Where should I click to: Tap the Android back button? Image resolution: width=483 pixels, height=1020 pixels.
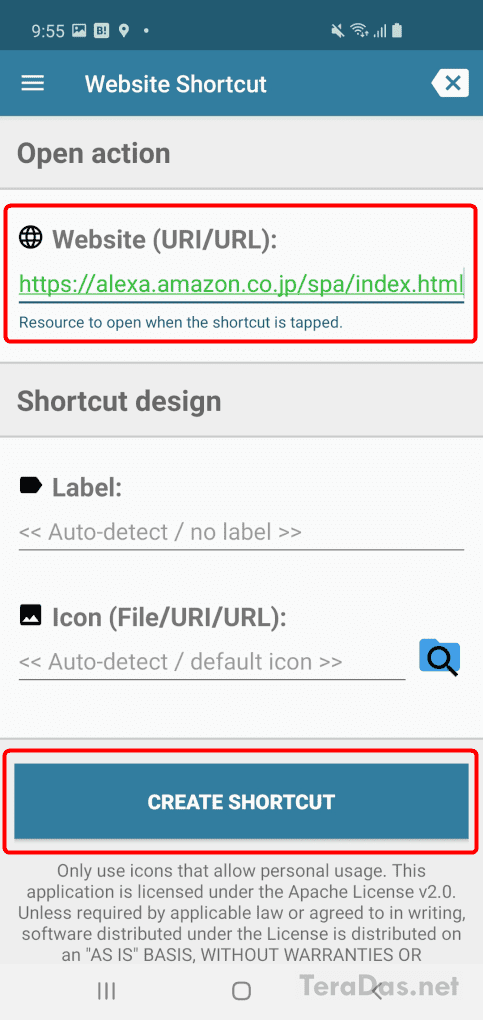pos(376,991)
